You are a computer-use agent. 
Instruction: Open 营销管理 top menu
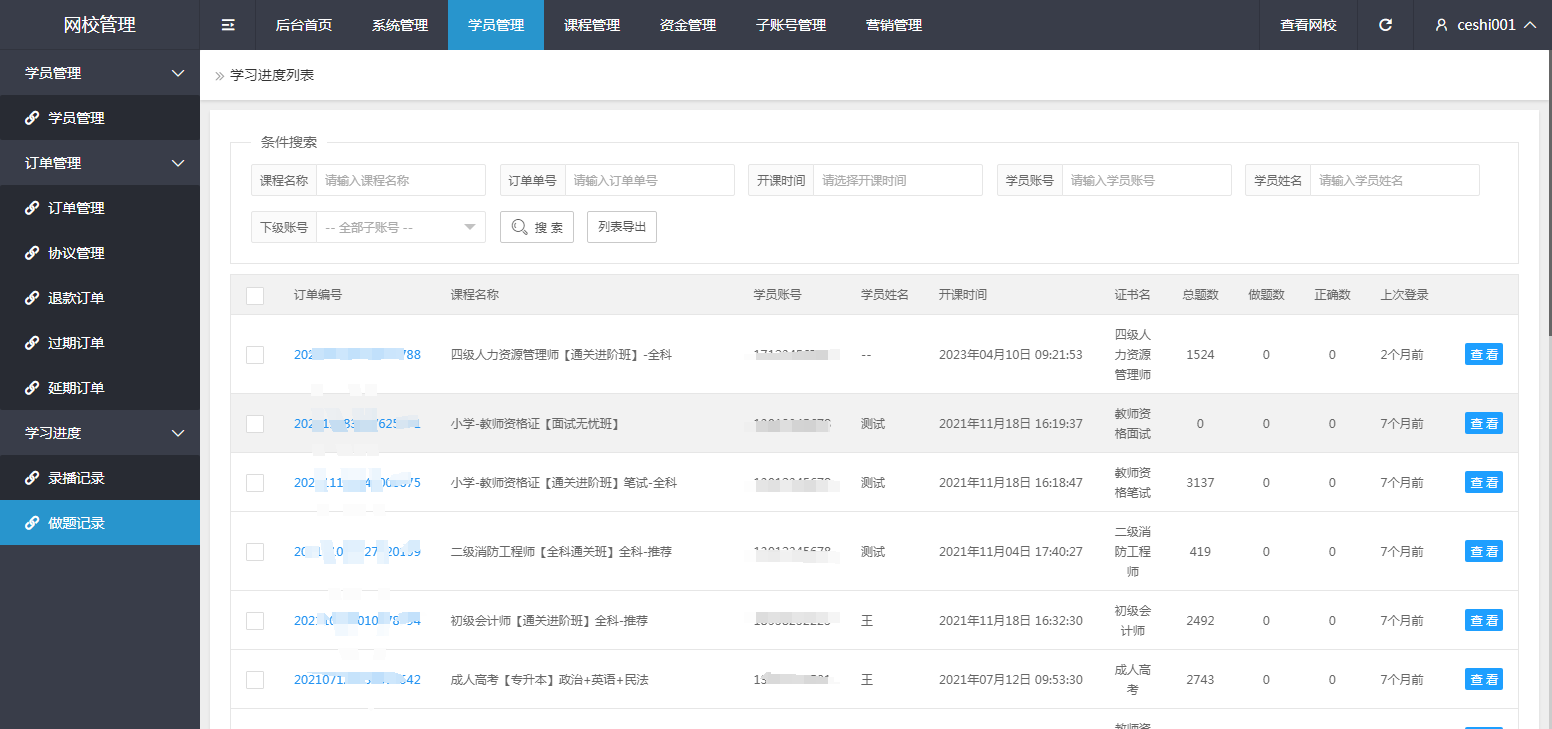point(894,25)
